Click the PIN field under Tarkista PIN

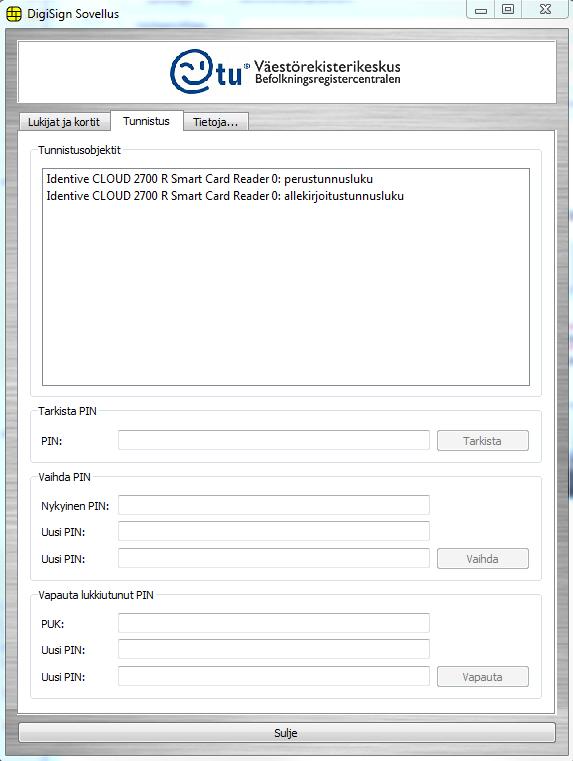click(274, 441)
